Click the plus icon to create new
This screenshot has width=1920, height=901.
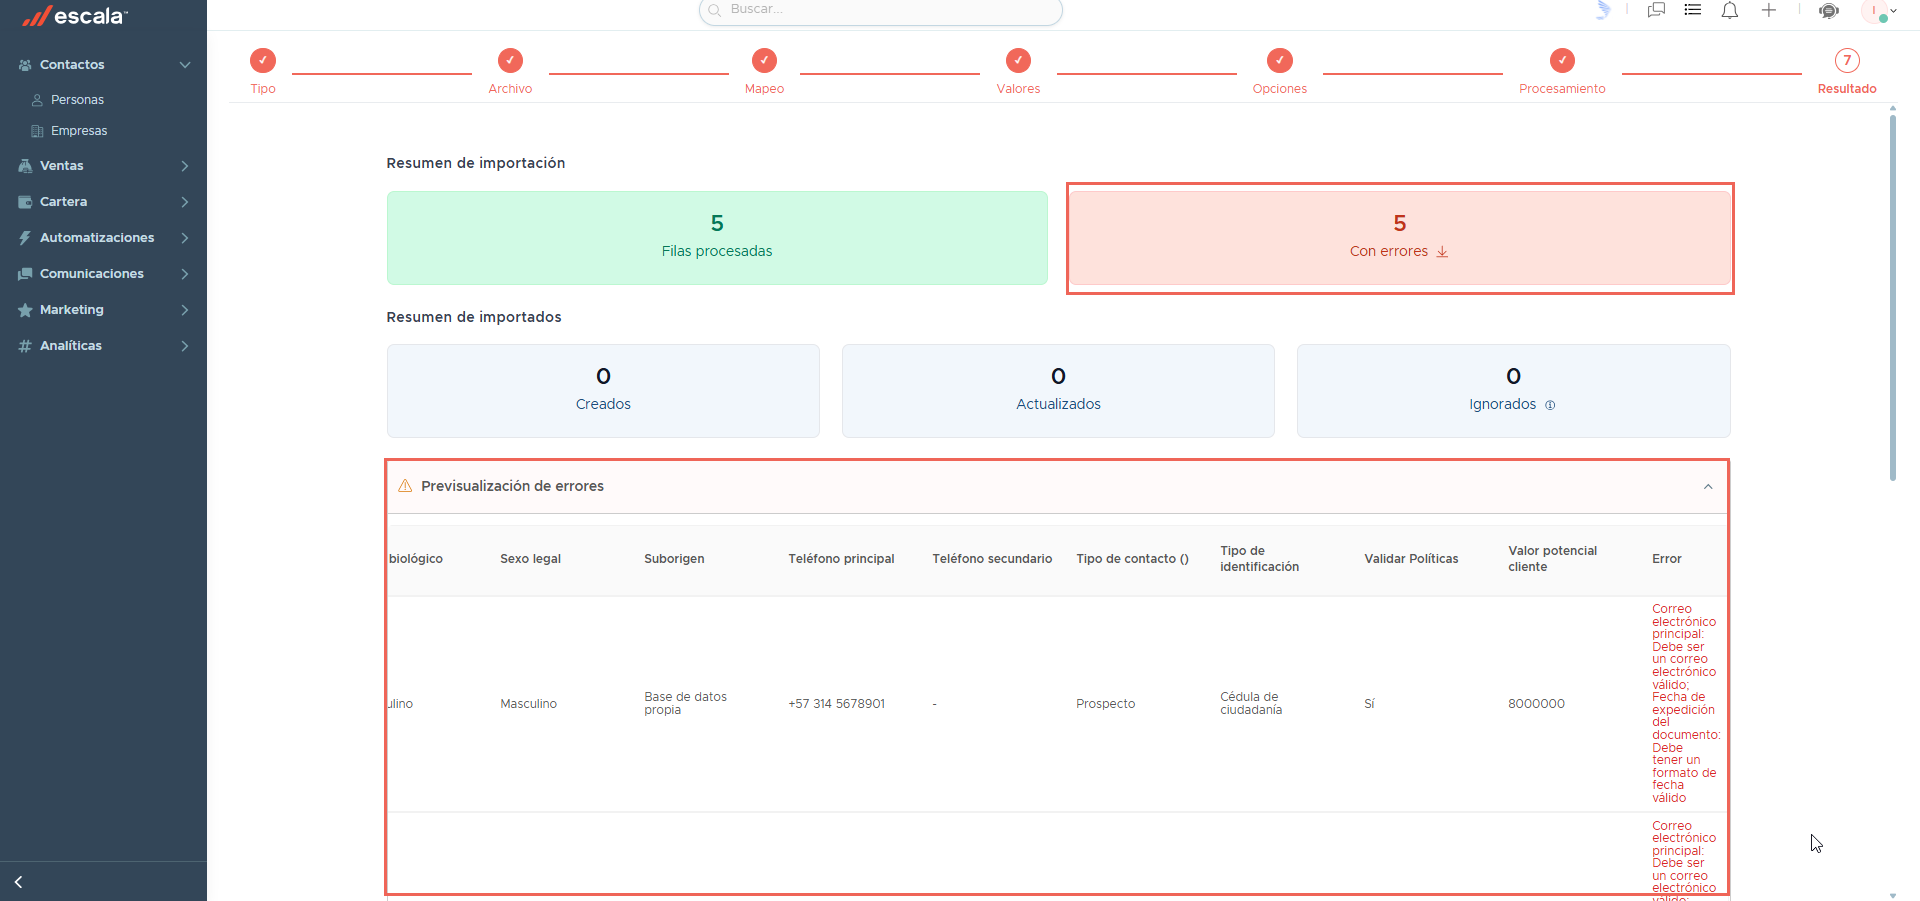click(1768, 10)
